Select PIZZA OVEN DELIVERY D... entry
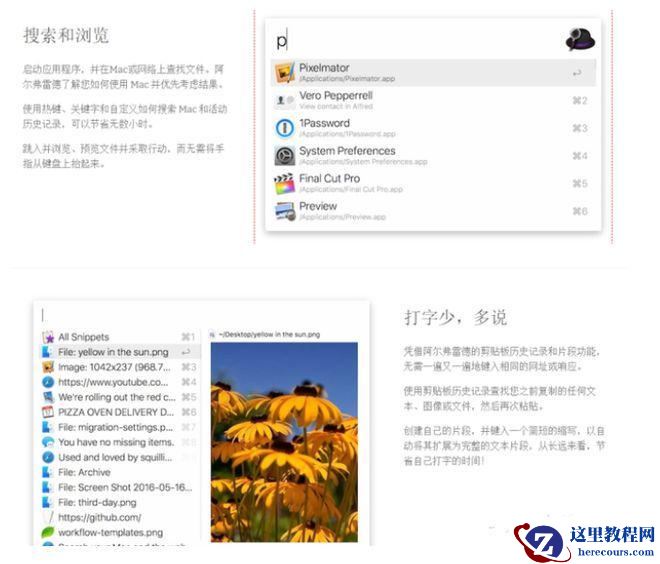This screenshot has width=660, height=564. click(x=120, y=412)
